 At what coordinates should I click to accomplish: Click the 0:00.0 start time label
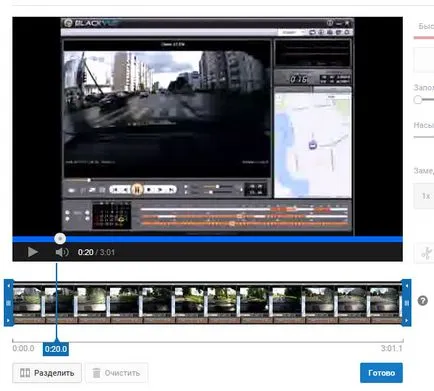point(23,349)
